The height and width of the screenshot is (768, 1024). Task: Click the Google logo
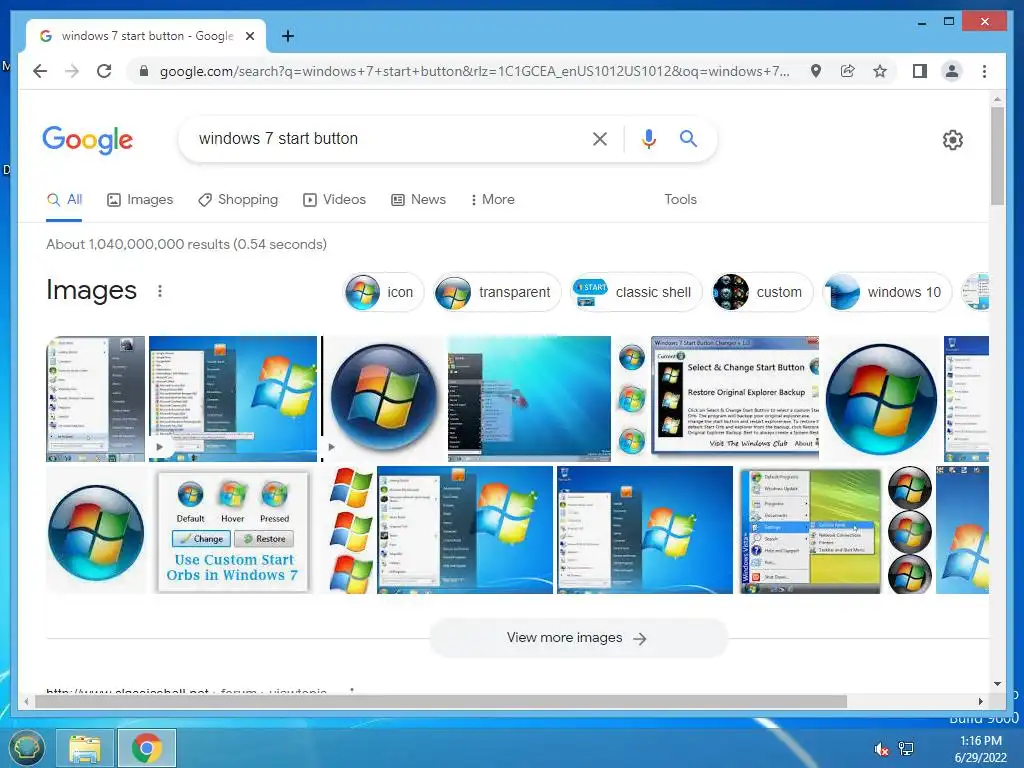pyautogui.click(x=88, y=140)
